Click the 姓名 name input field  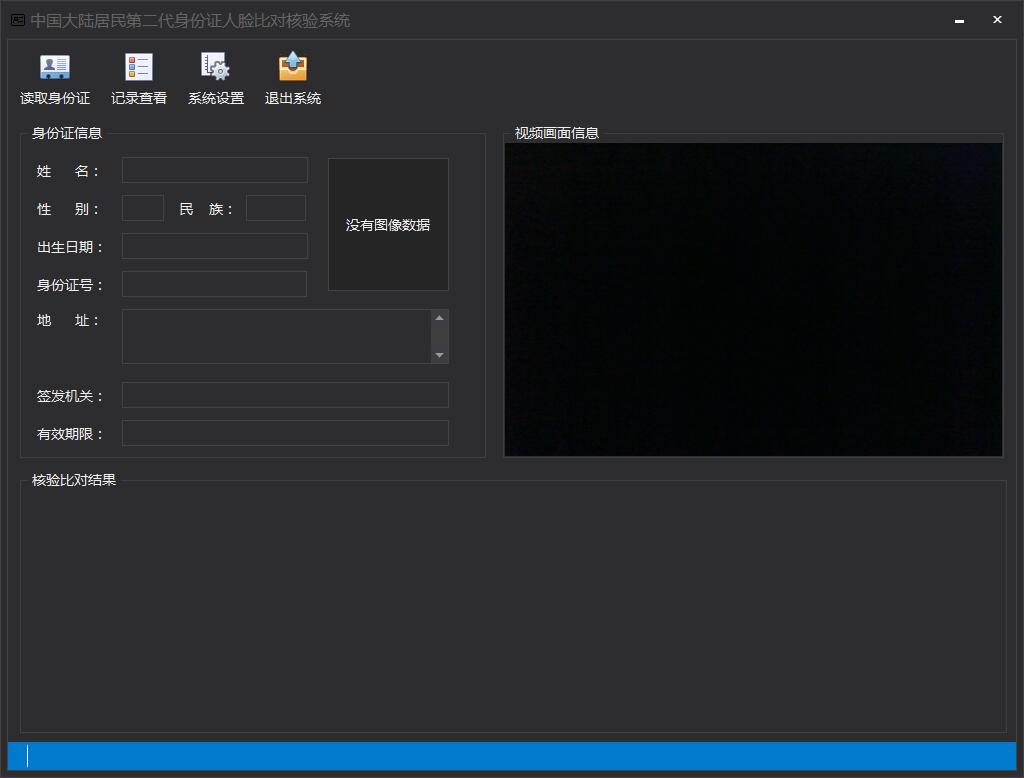pos(215,170)
